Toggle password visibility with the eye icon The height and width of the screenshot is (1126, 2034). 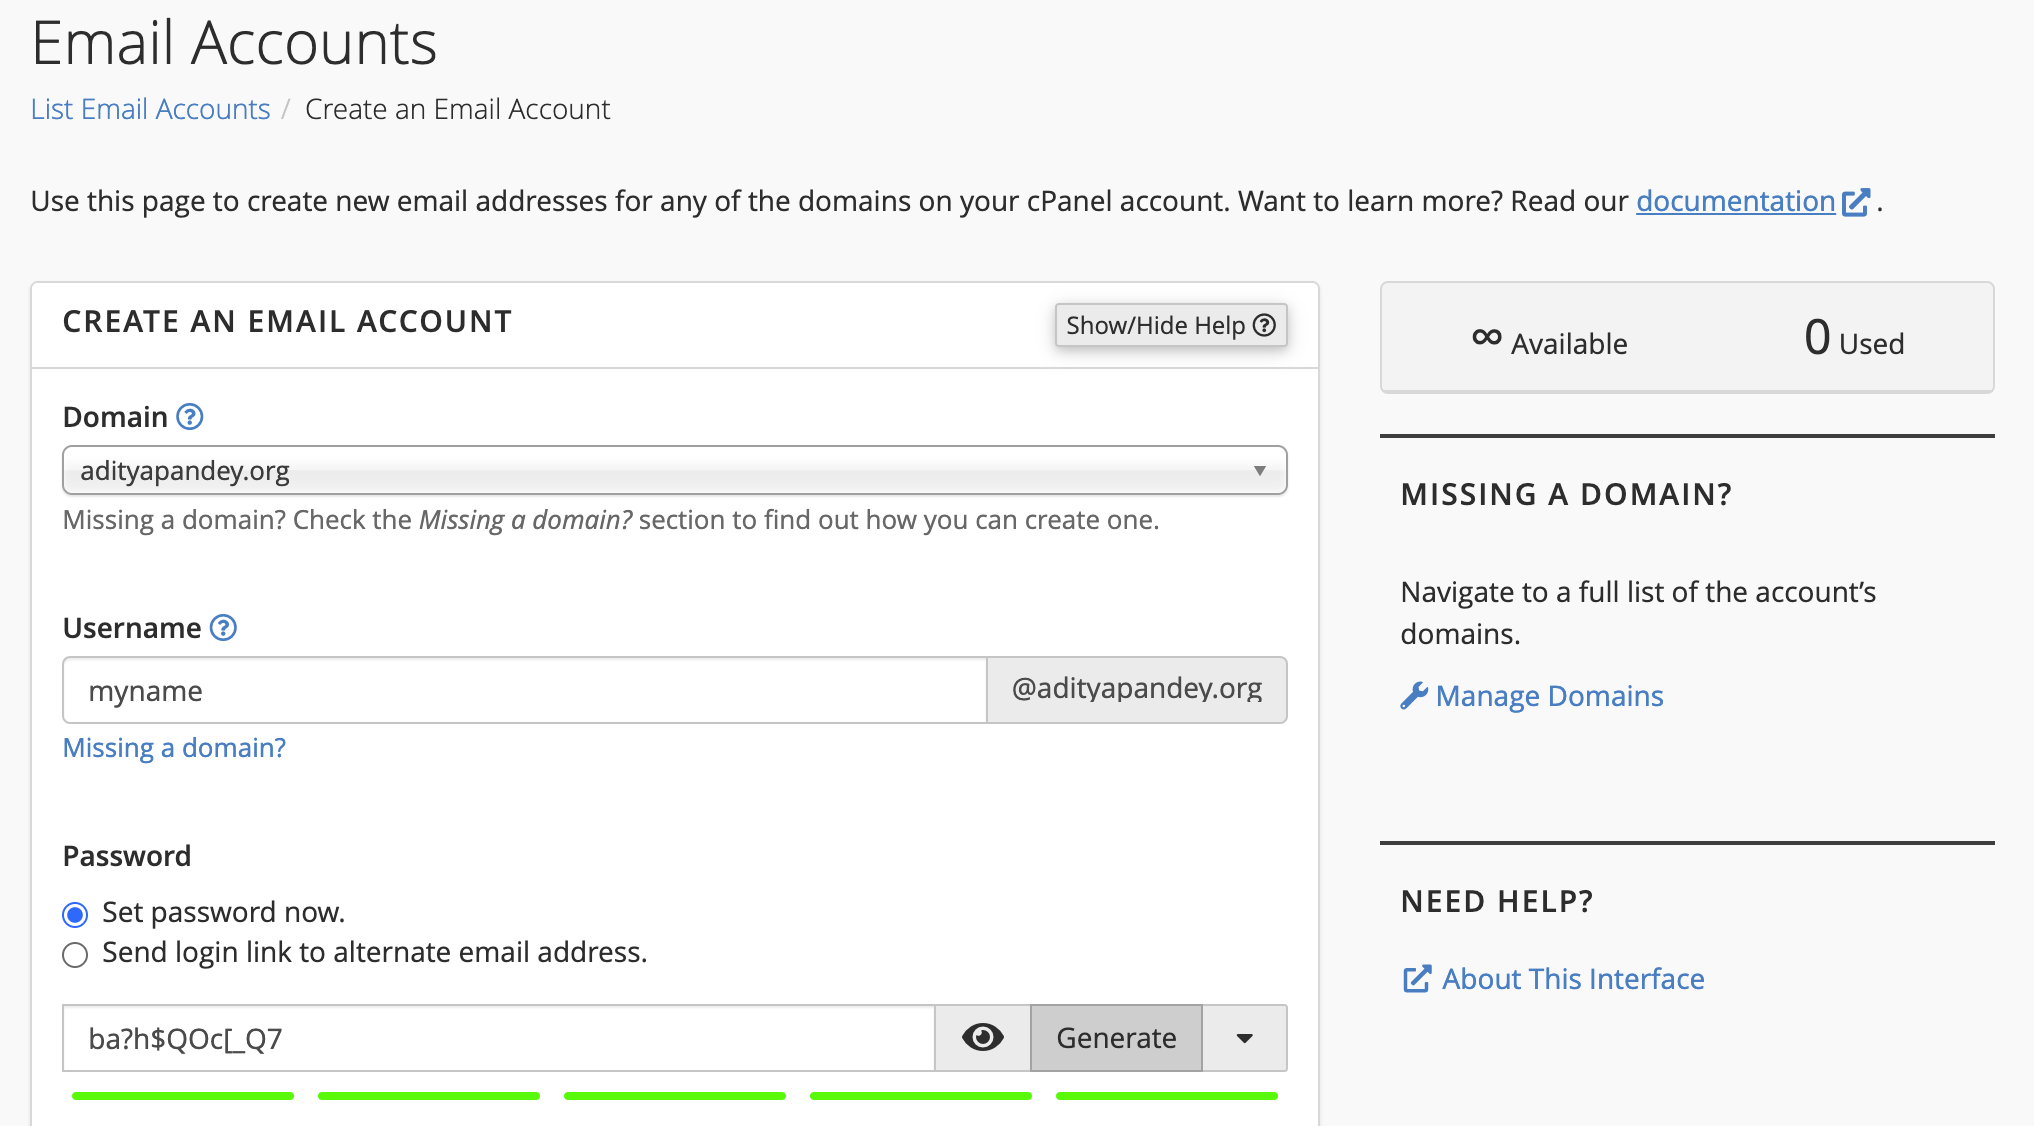(x=982, y=1038)
